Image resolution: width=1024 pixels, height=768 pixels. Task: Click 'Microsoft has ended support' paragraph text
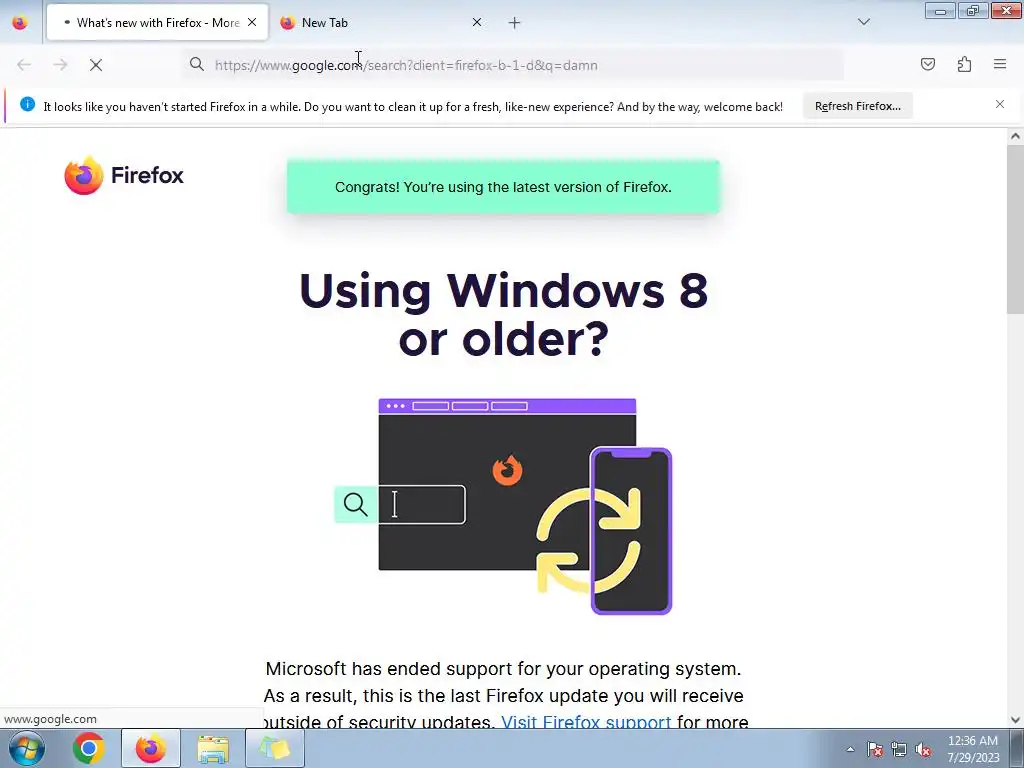(x=504, y=696)
